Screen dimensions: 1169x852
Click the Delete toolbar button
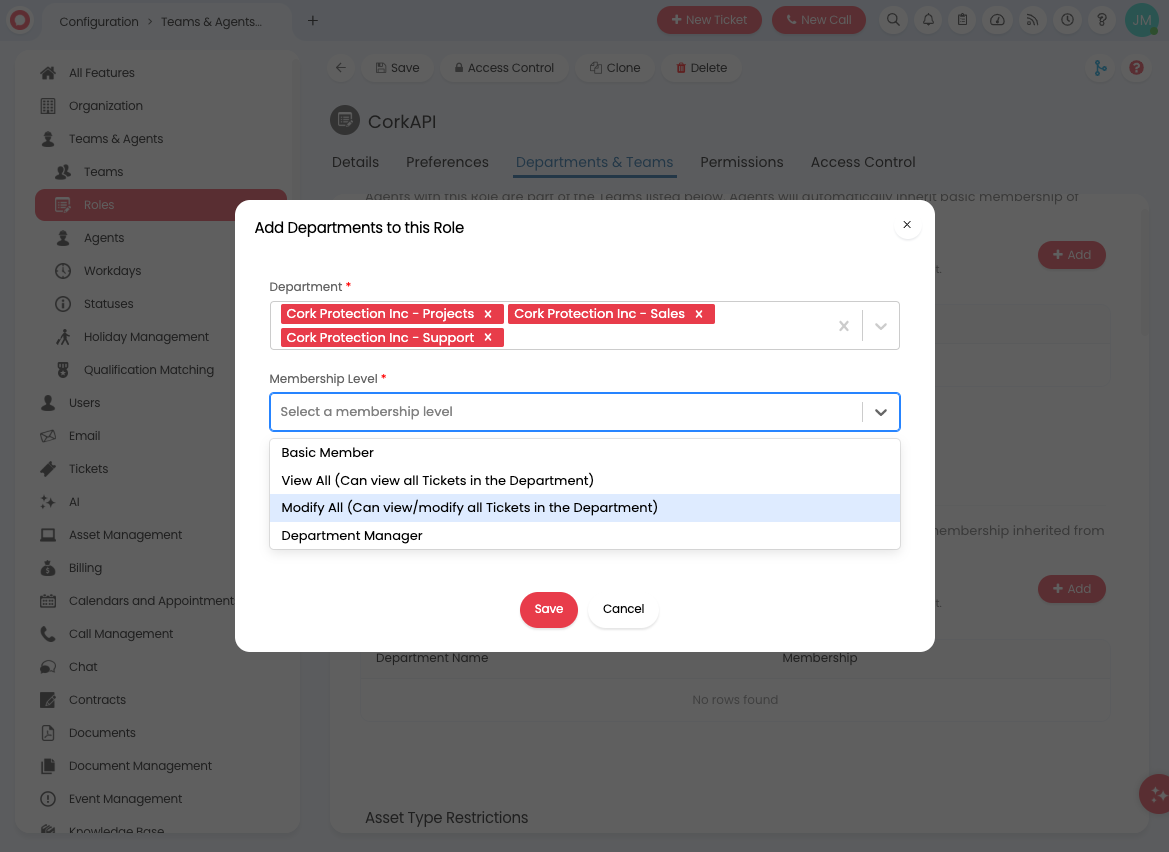(x=701, y=68)
